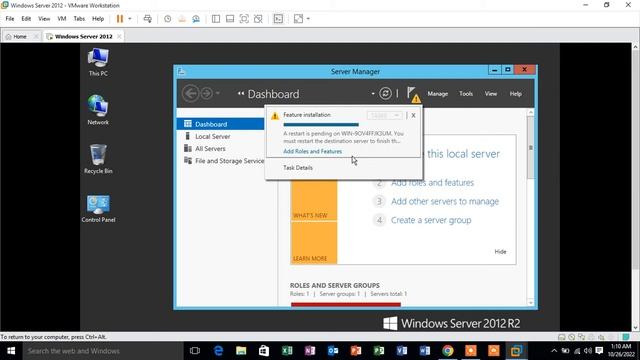Open the Manage menu in Server Manager

(x=438, y=94)
